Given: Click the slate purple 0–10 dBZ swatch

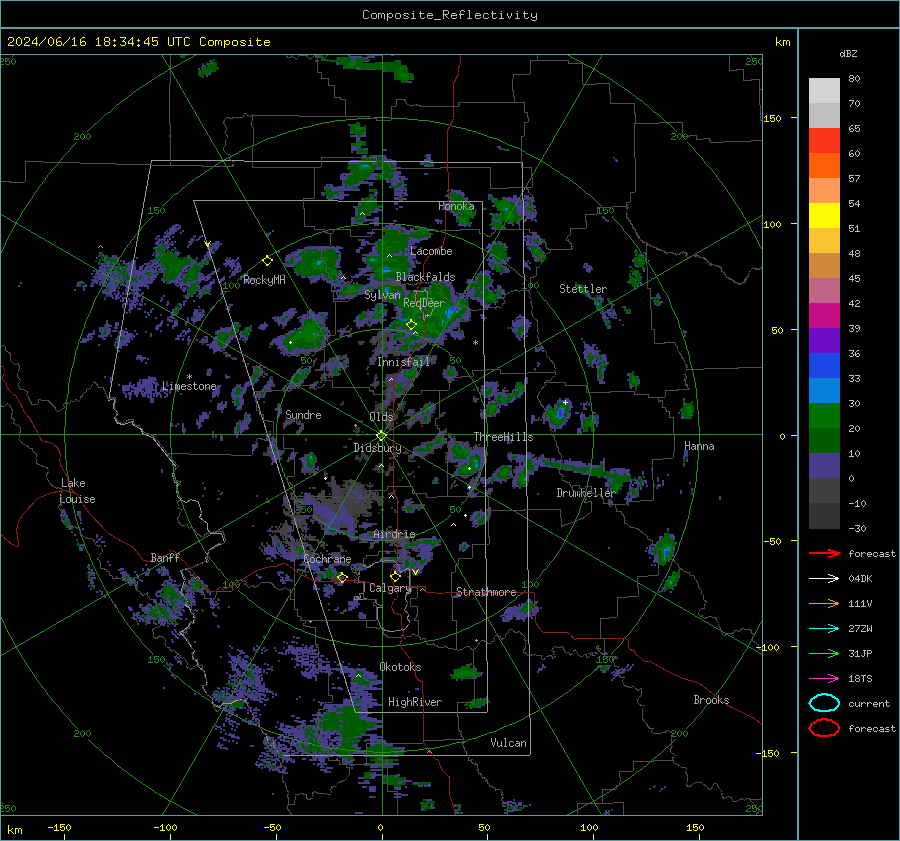Looking at the screenshot, I should pos(824,466).
